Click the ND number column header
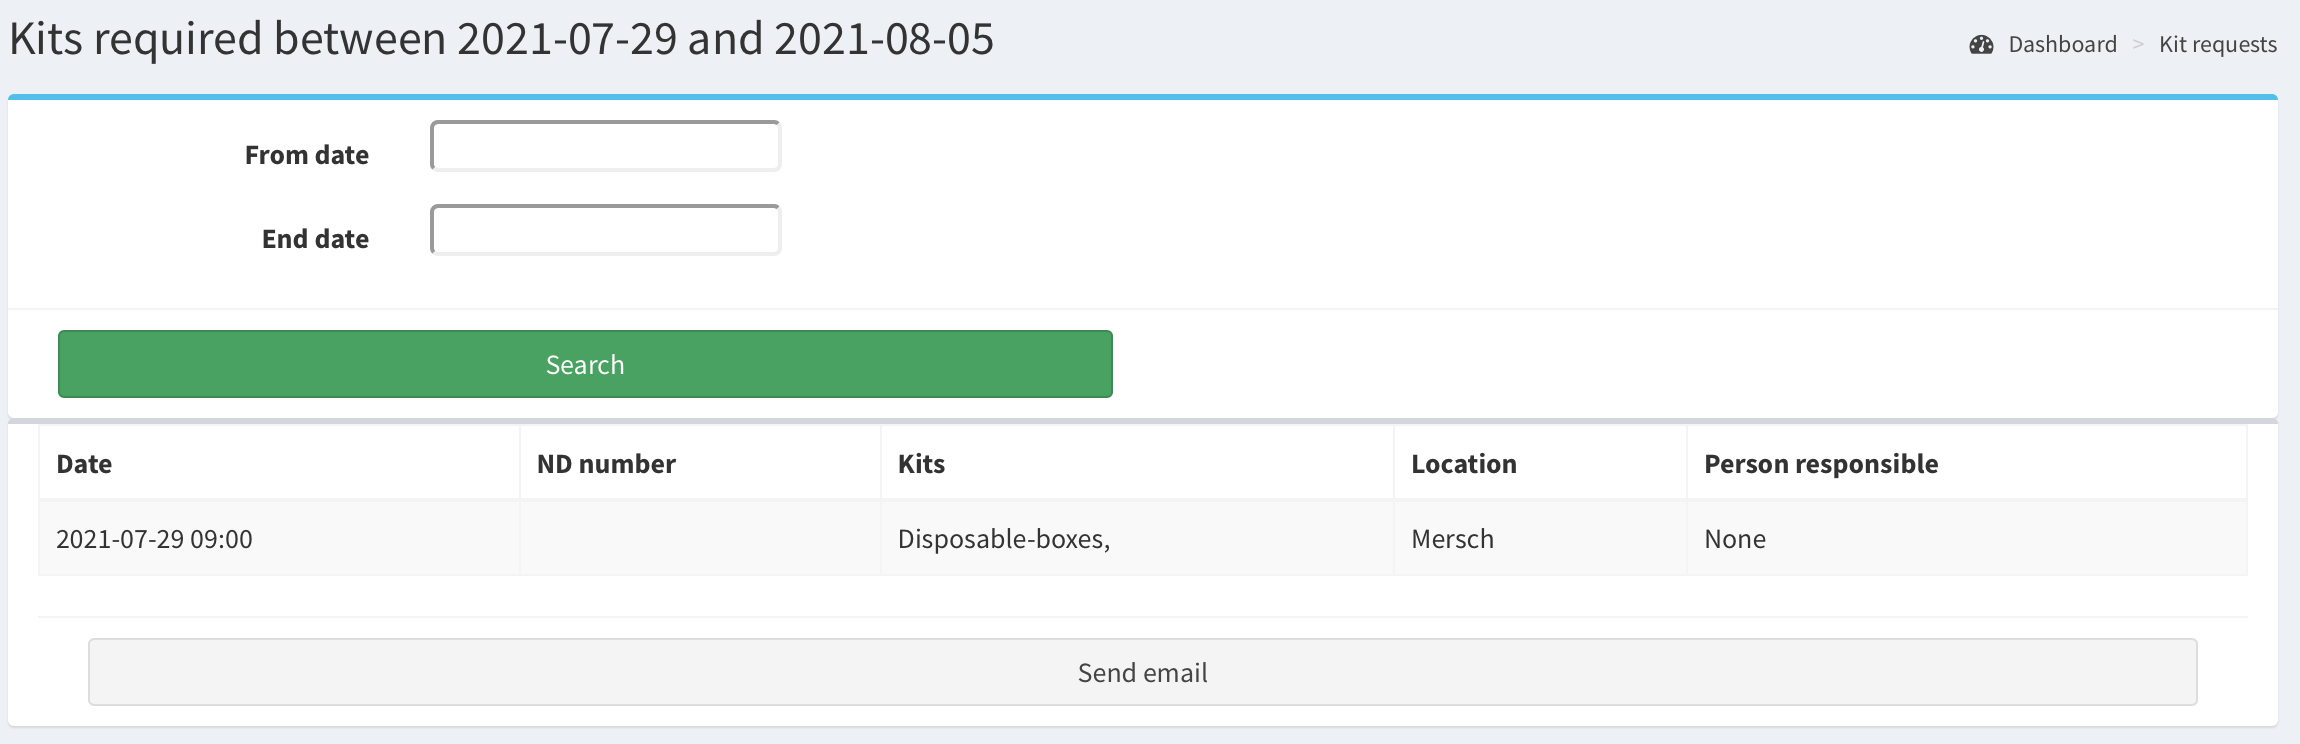The image size is (2300, 744). [606, 464]
